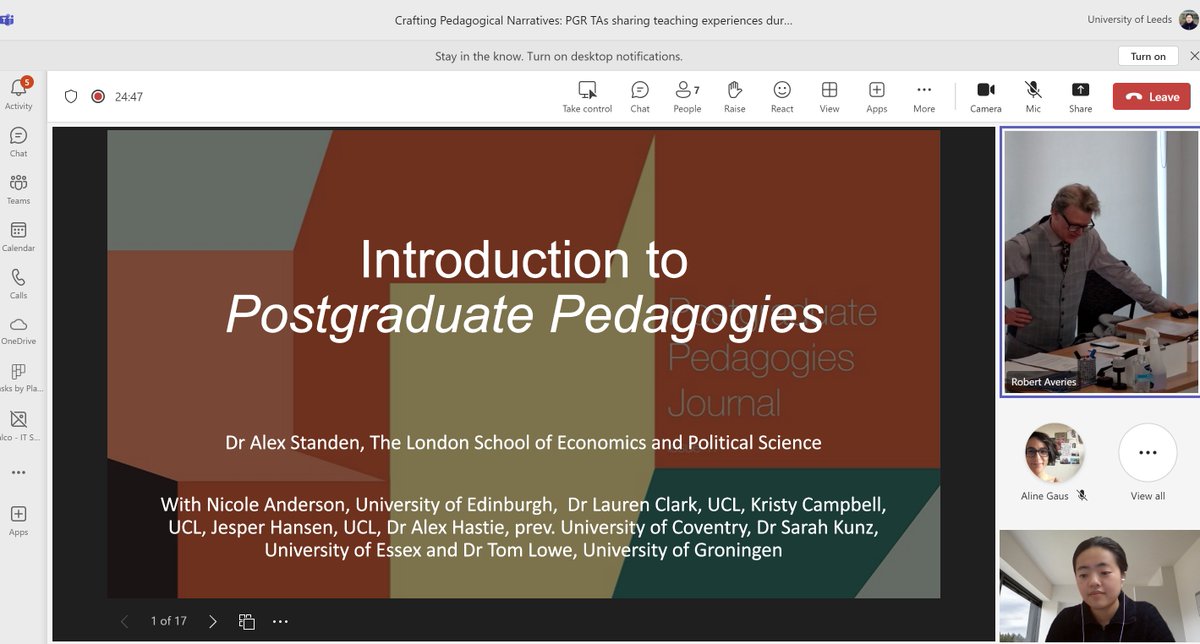Leave the meeting
Image resolution: width=1200 pixels, height=644 pixels.
tap(1151, 97)
